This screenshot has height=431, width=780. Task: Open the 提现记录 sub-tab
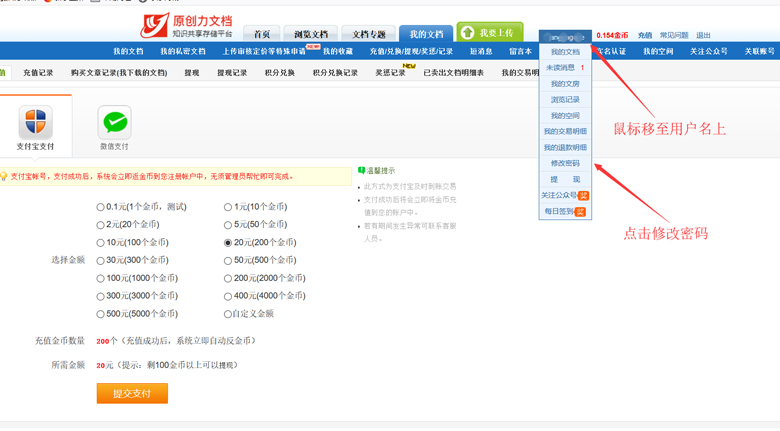(232, 73)
